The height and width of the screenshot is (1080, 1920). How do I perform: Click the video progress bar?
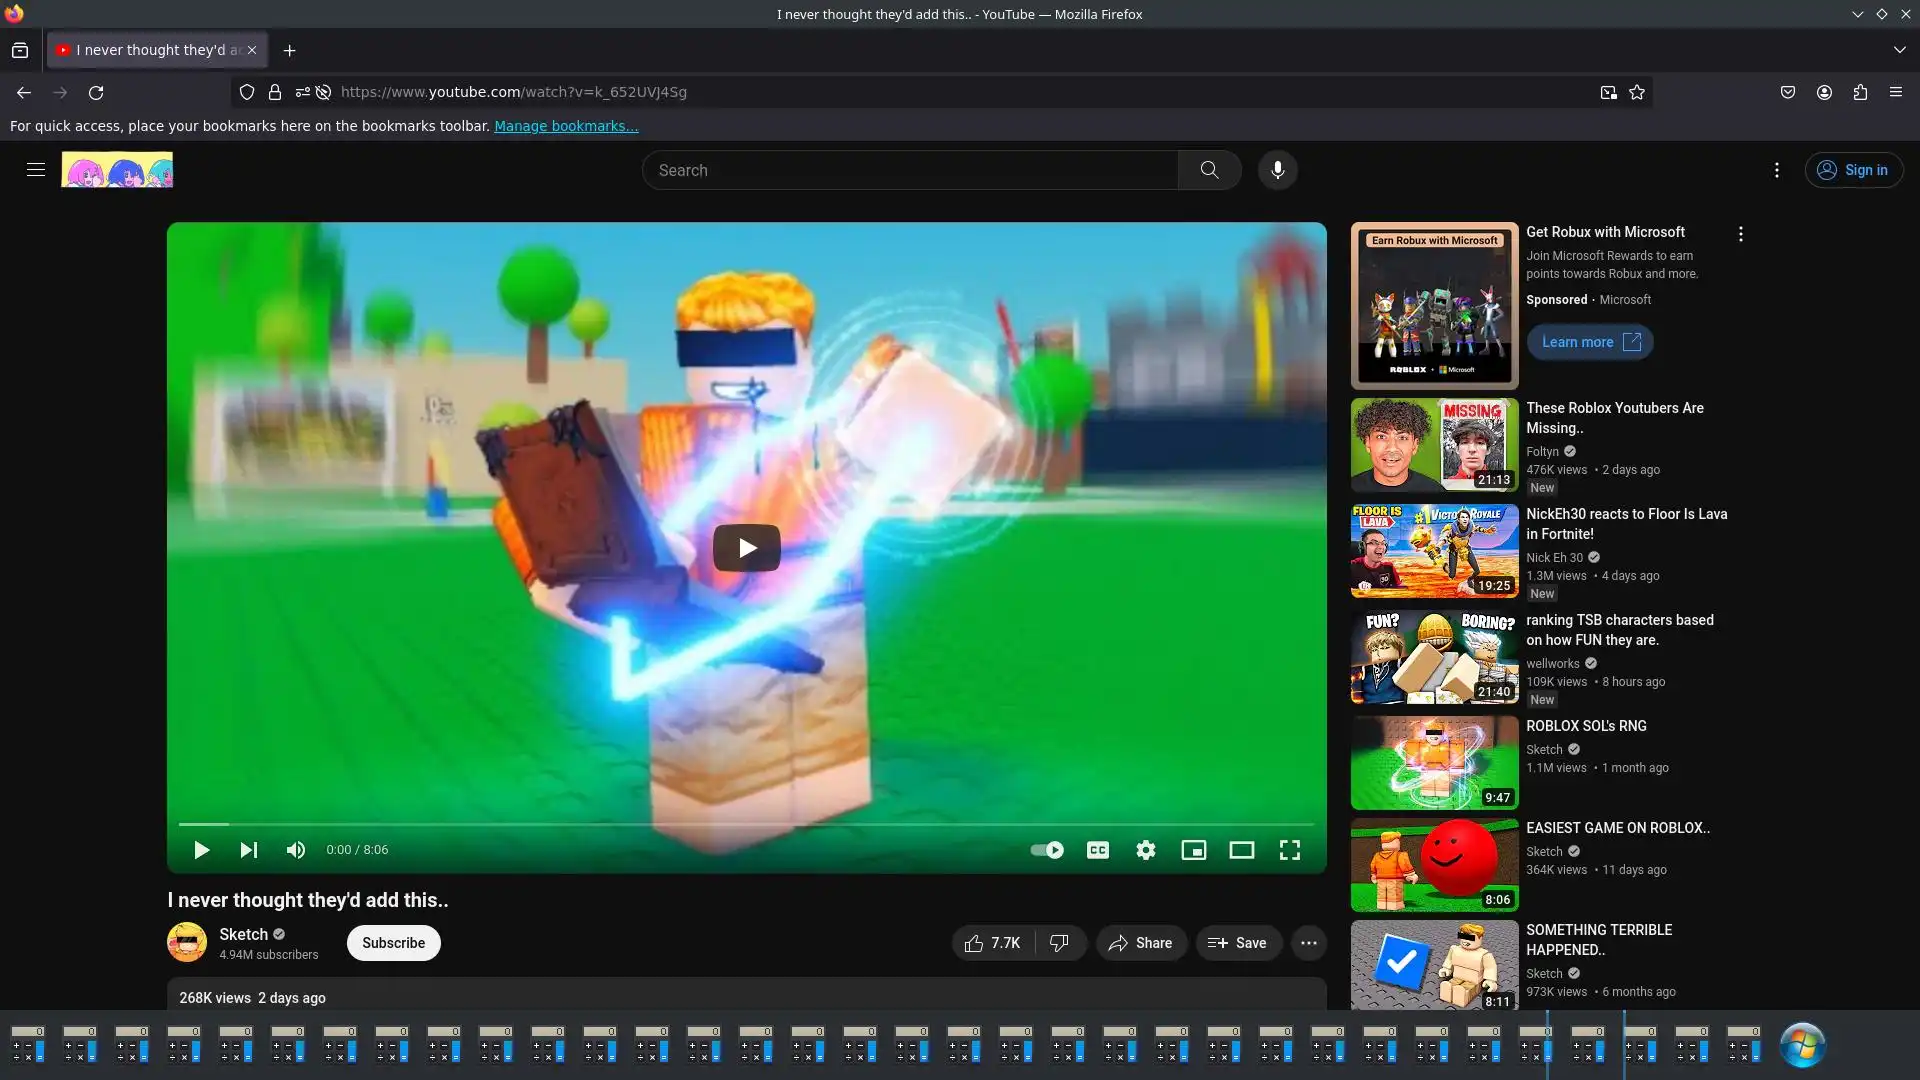pos(746,824)
